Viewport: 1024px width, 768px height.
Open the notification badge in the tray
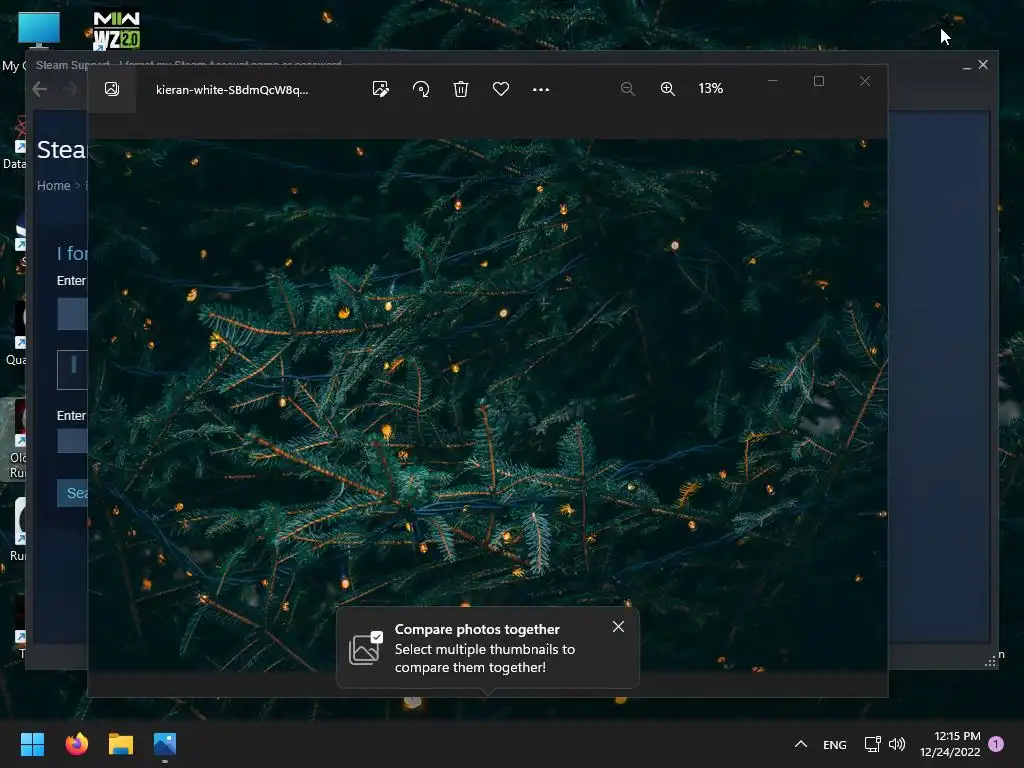pos(996,744)
